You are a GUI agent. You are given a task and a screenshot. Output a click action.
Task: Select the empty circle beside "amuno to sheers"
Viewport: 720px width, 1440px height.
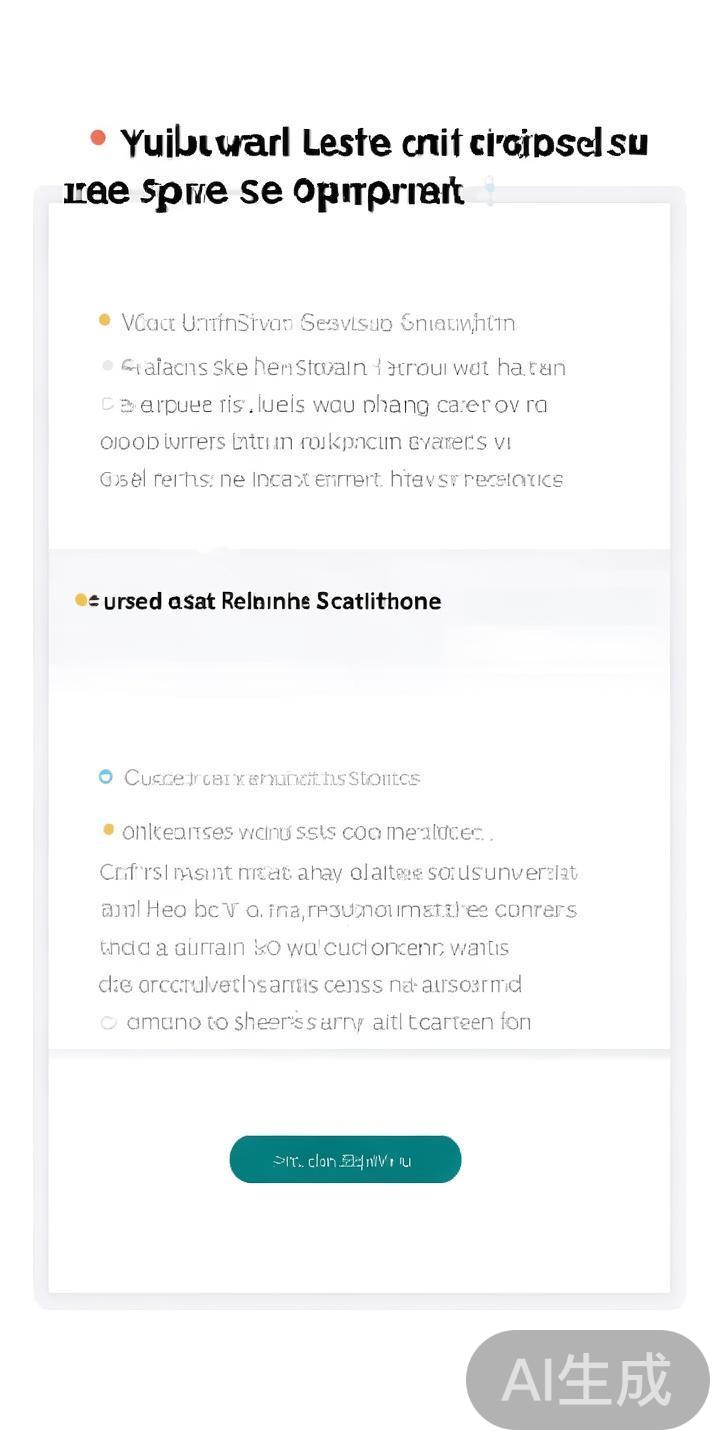pos(108,1022)
